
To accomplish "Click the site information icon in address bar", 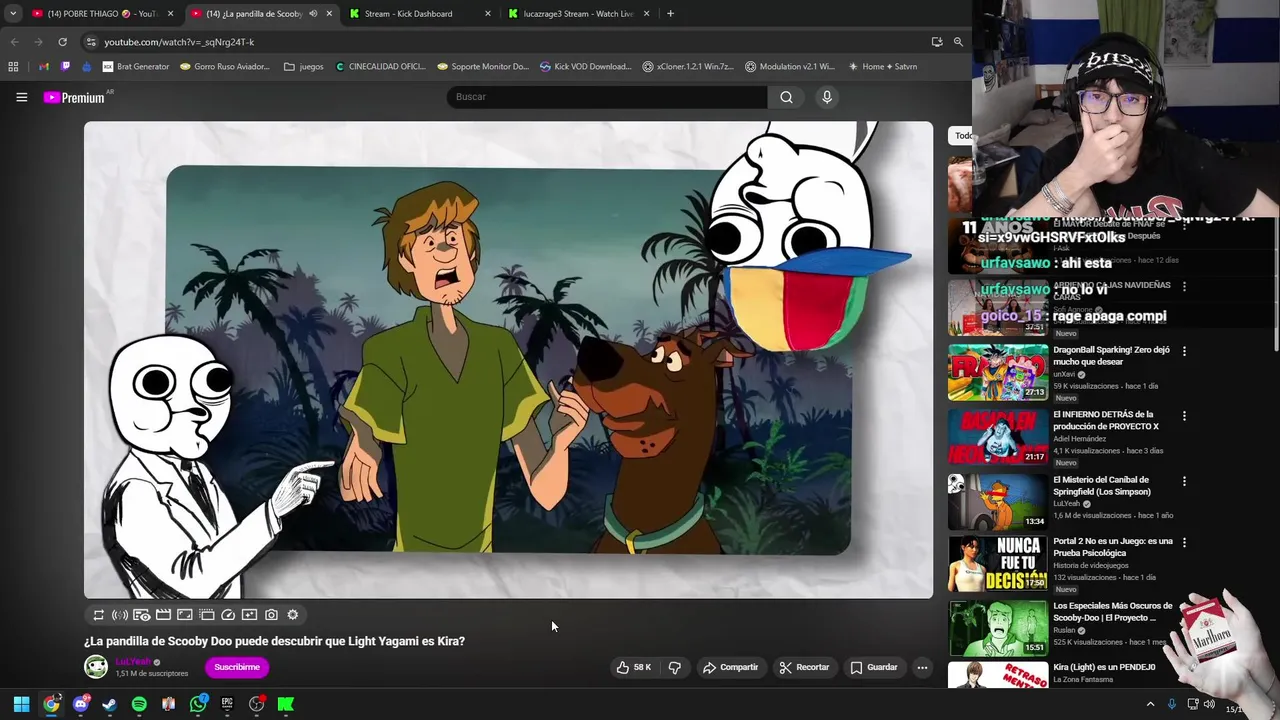I will coord(91,42).
